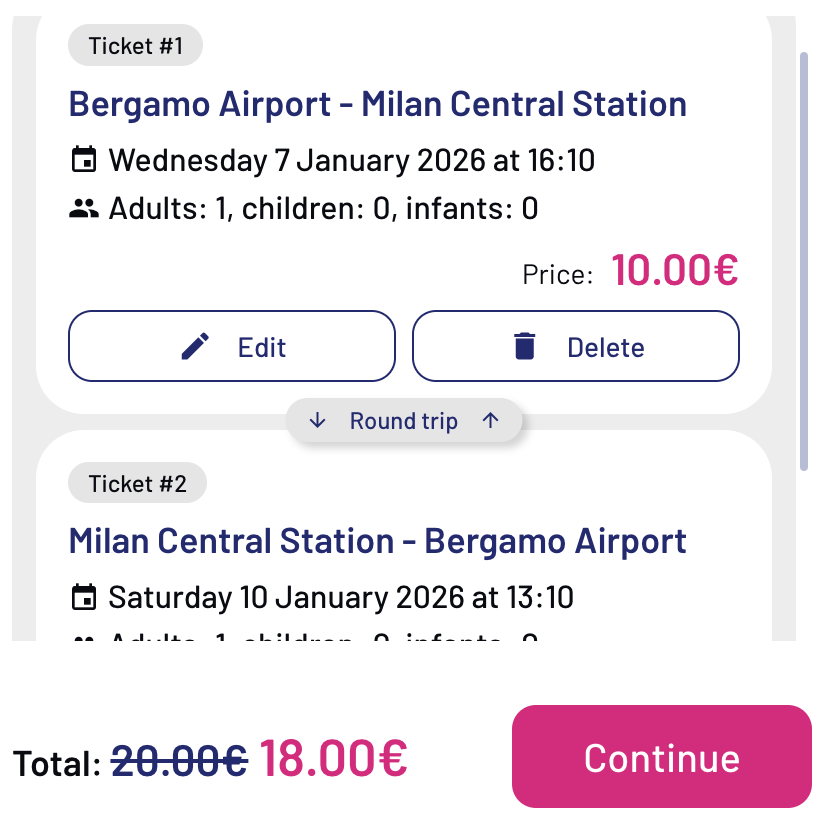Click the discounted 18.00€ total
This screenshot has height=828, width=836.
click(x=333, y=758)
